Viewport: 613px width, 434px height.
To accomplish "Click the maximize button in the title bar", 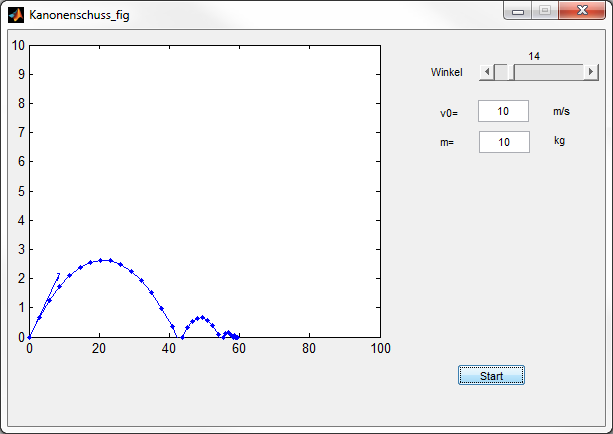I will (544, 11).
